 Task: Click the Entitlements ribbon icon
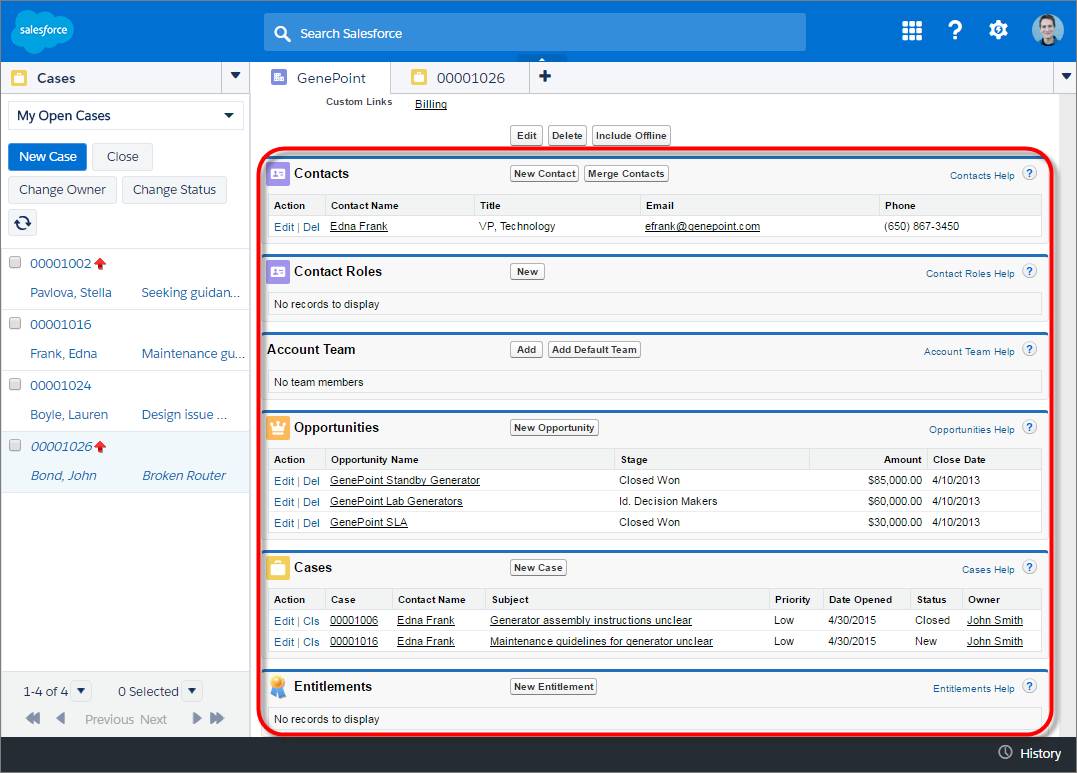(278, 686)
